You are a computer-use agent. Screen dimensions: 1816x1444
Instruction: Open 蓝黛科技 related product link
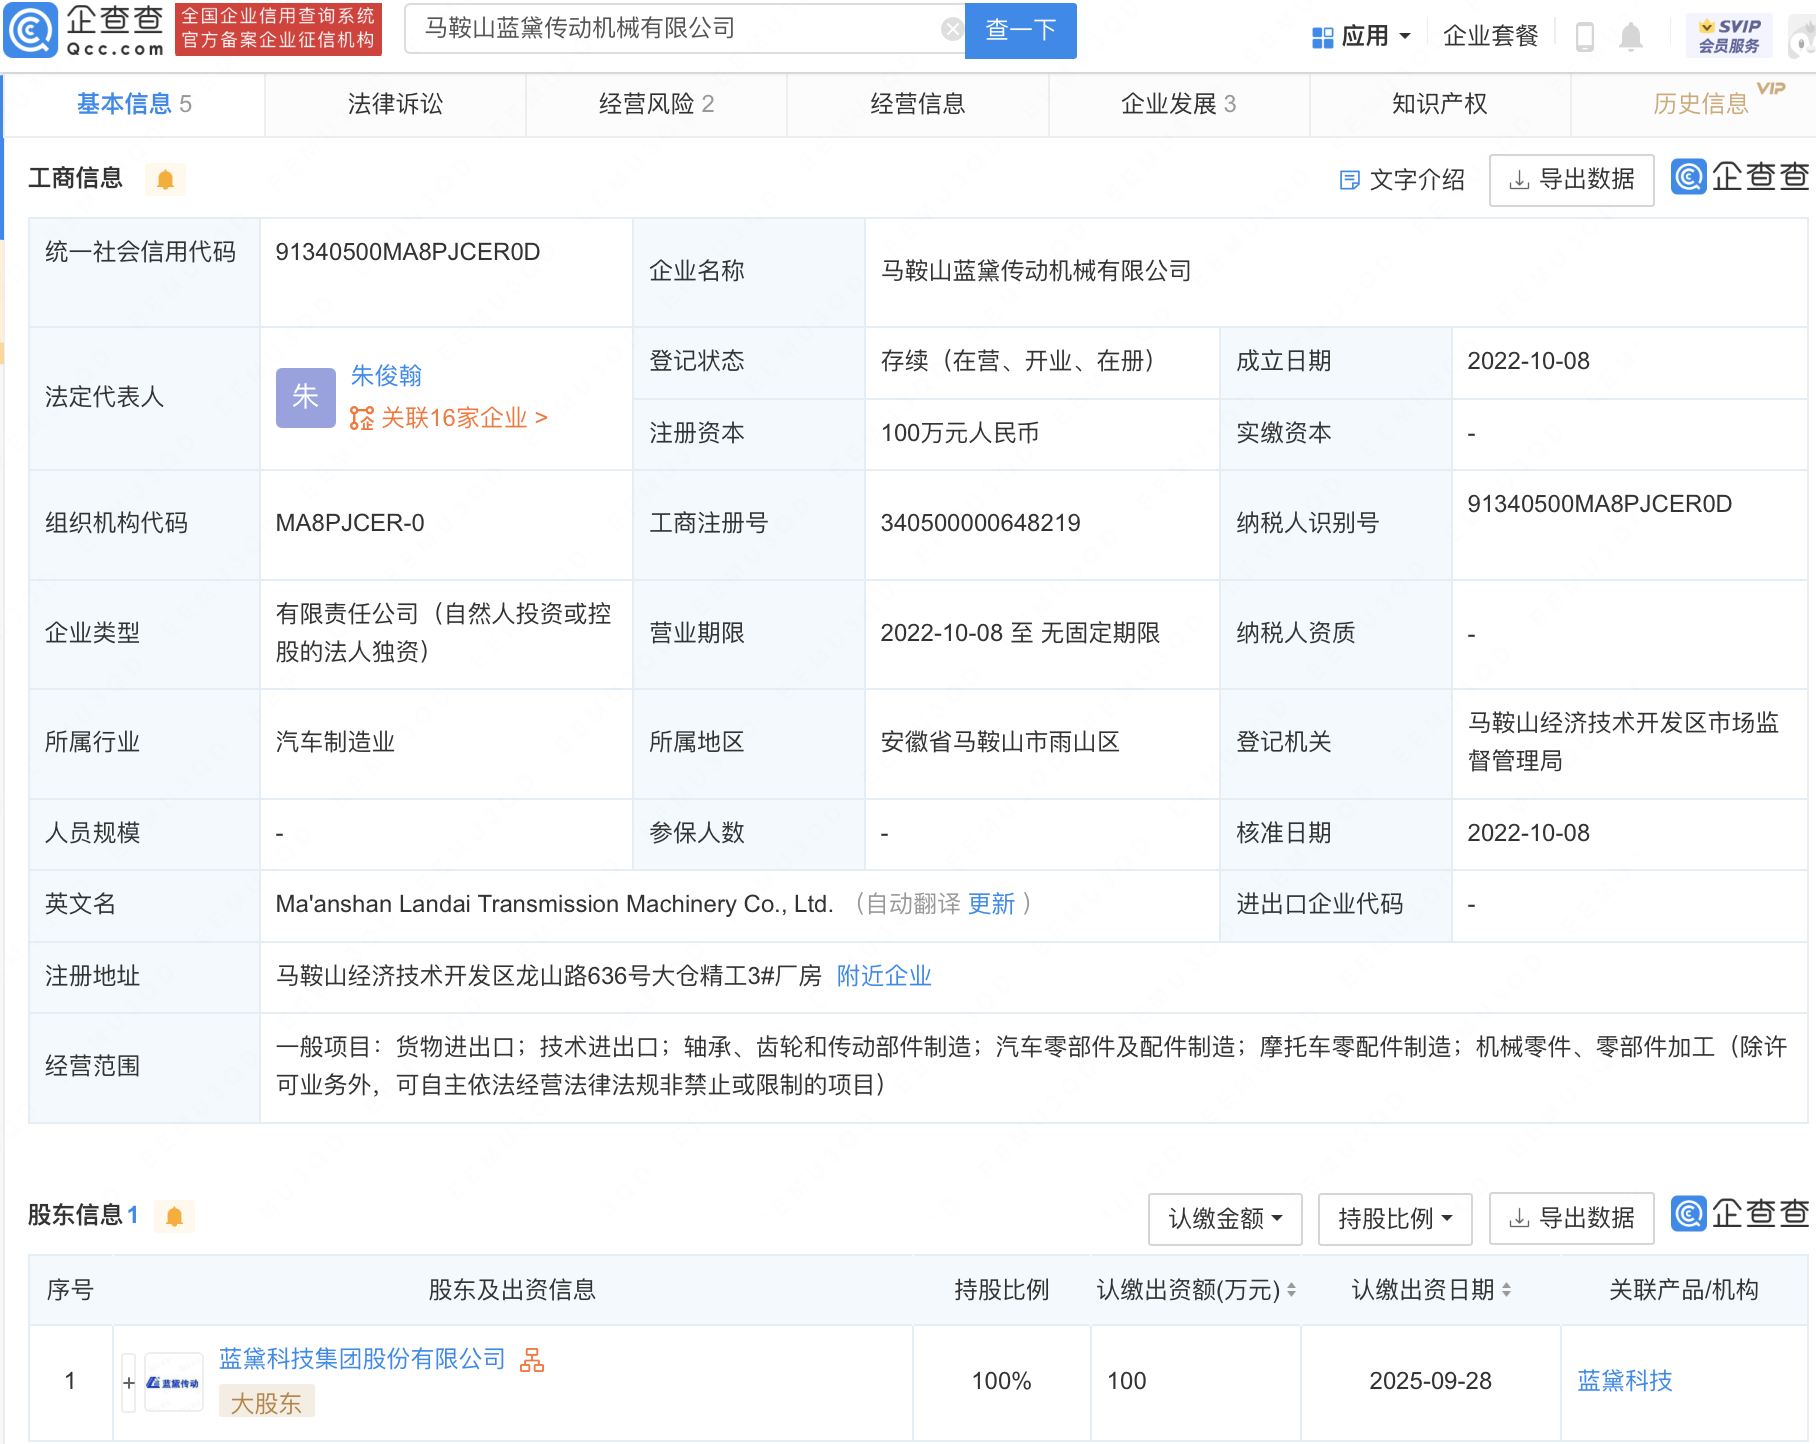point(1624,1381)
